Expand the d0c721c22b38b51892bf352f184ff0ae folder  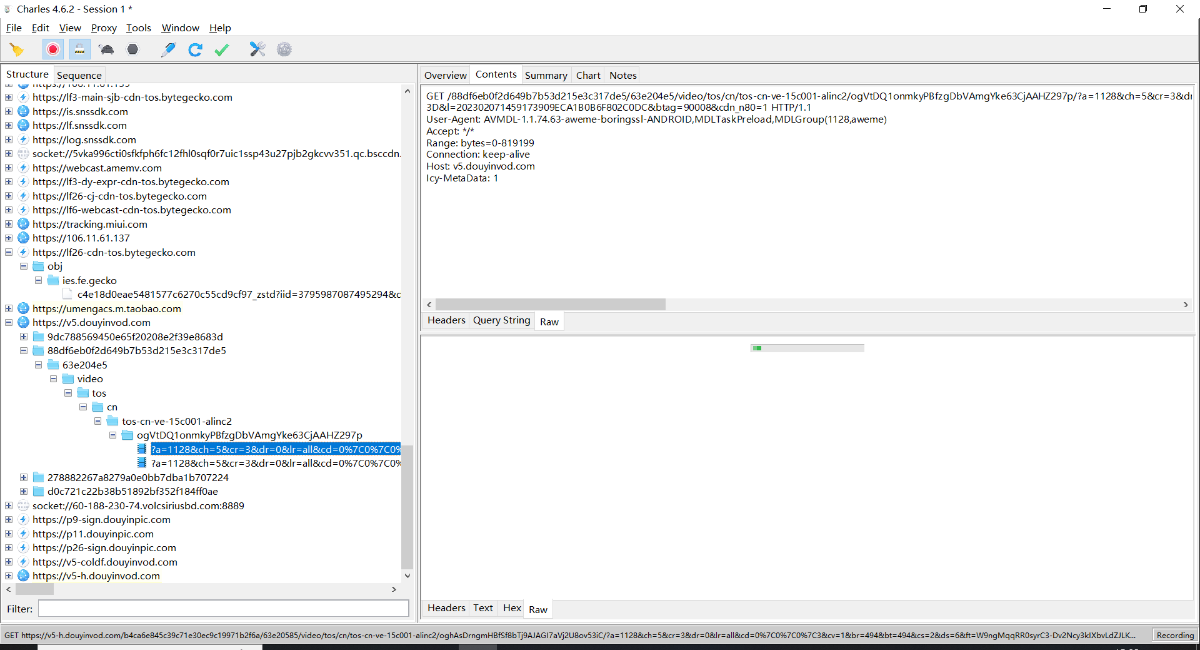[24, 491]
